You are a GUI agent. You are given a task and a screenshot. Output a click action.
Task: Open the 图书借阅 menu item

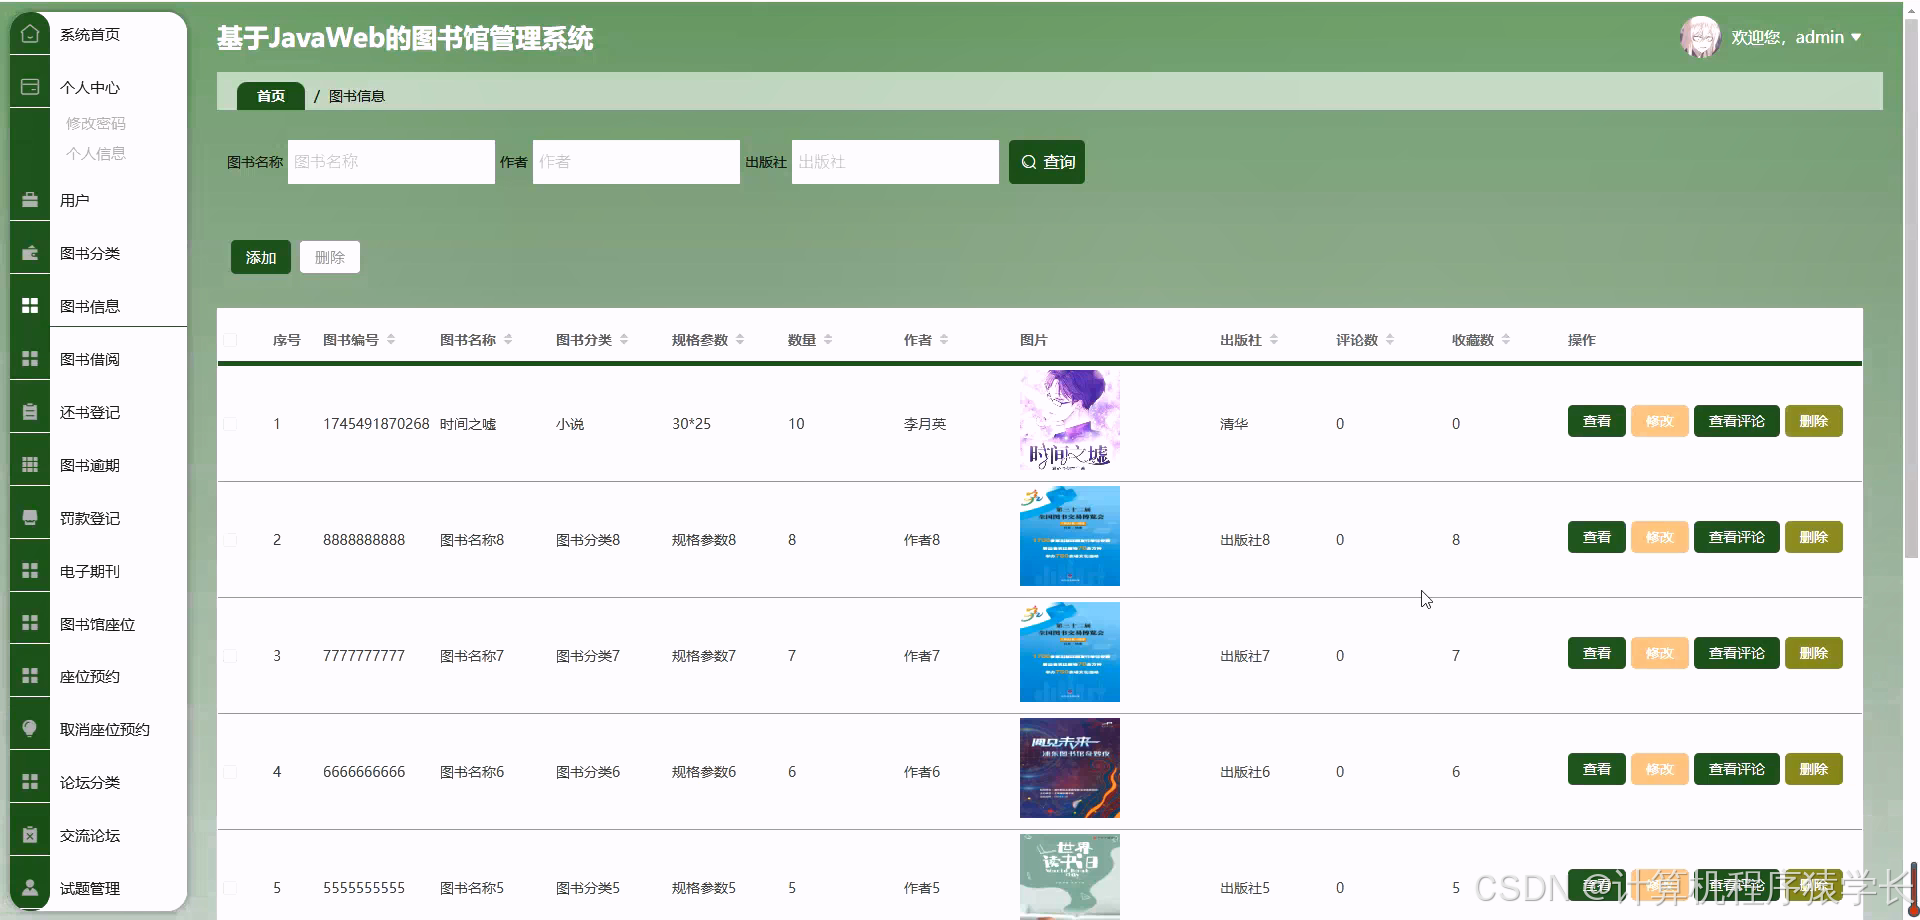(90, 359)
